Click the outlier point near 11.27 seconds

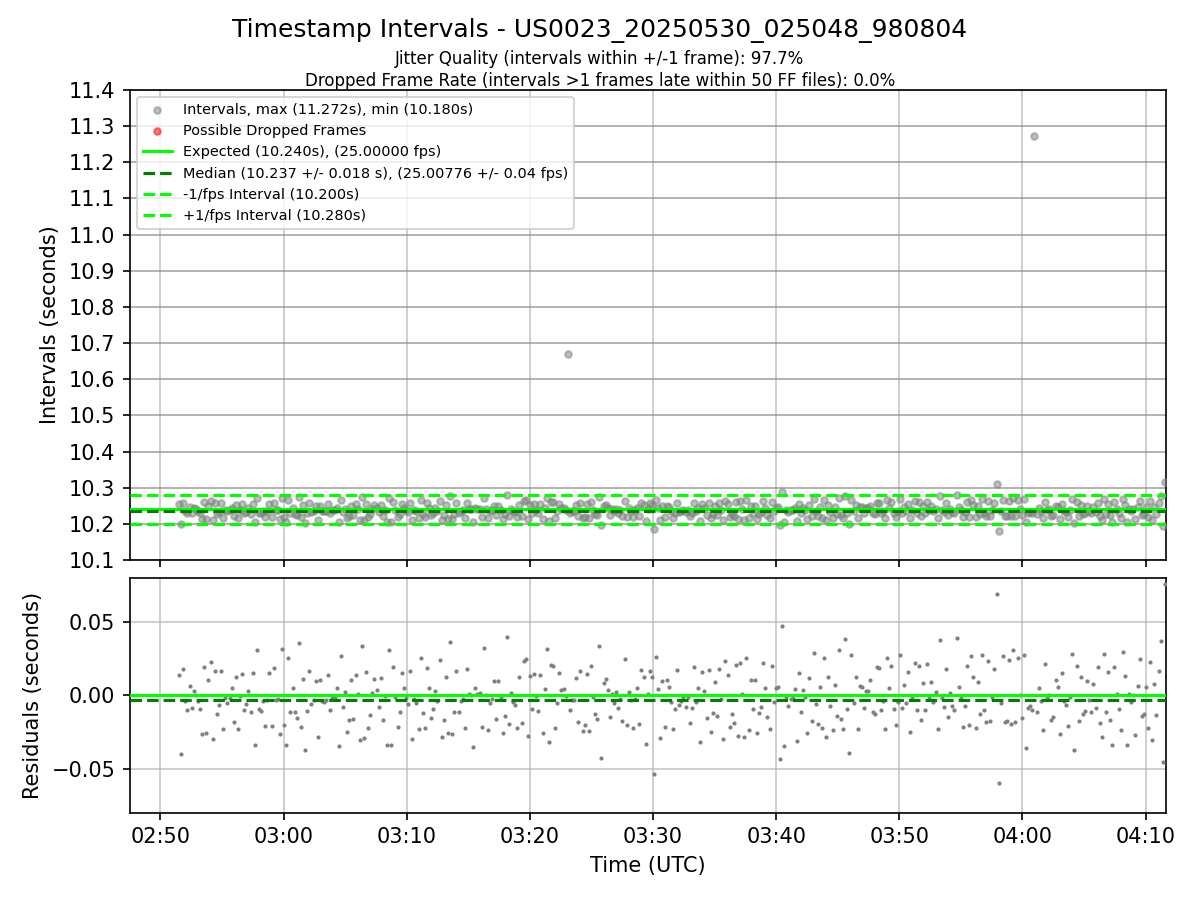[x=1034, y=136]
